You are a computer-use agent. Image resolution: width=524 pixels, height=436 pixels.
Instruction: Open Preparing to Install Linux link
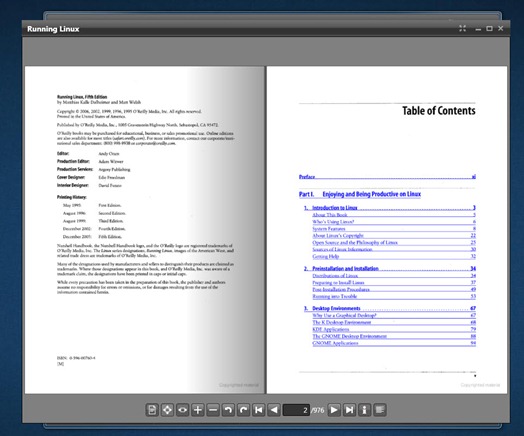coord(394,283)
